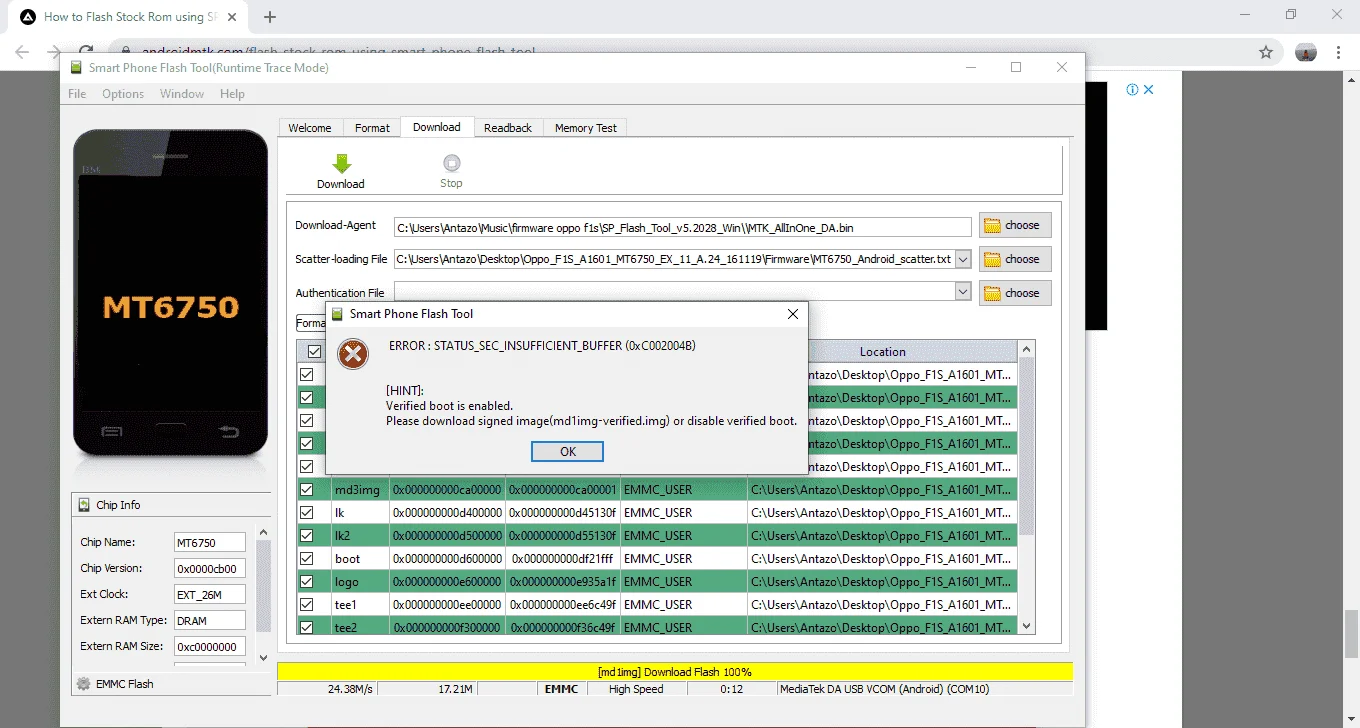The image size is (1360, 728).
Task: Click the Chip Info panel icon
Action: pyautogui.click(x=84, y=505)
